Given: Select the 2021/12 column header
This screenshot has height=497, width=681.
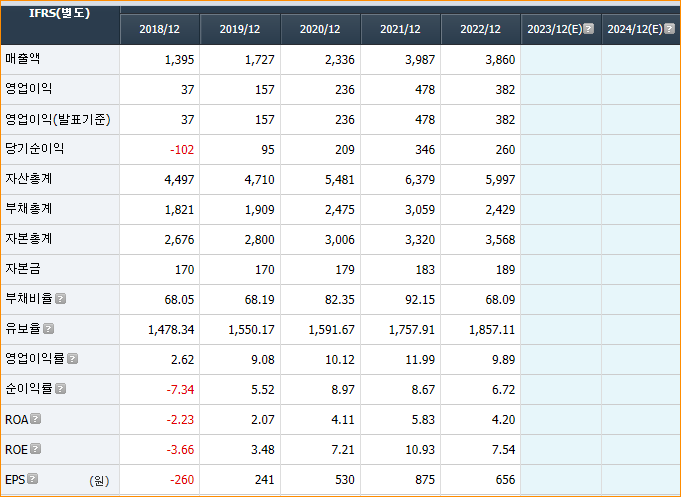Looking at the screenshot, I should pos(400,29).
